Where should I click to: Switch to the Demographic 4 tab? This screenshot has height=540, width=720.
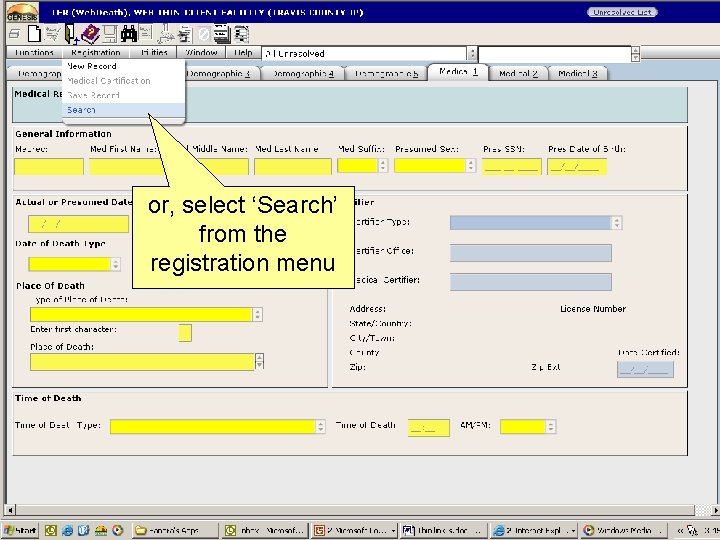[303, 73]
